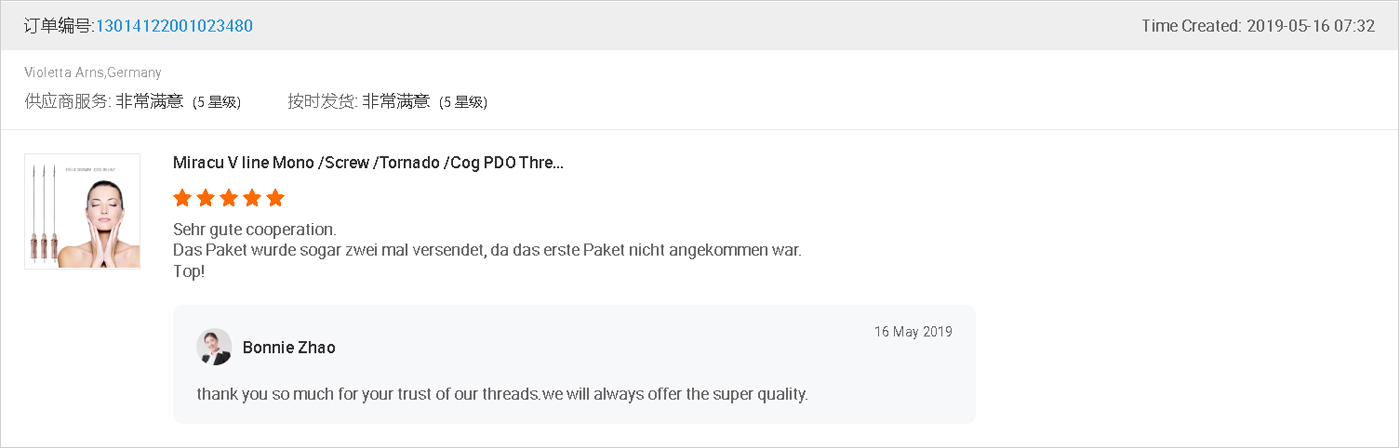Click the first orange rating star
The width and height of the screenshot is (1400, 448).
coord(182,197)
